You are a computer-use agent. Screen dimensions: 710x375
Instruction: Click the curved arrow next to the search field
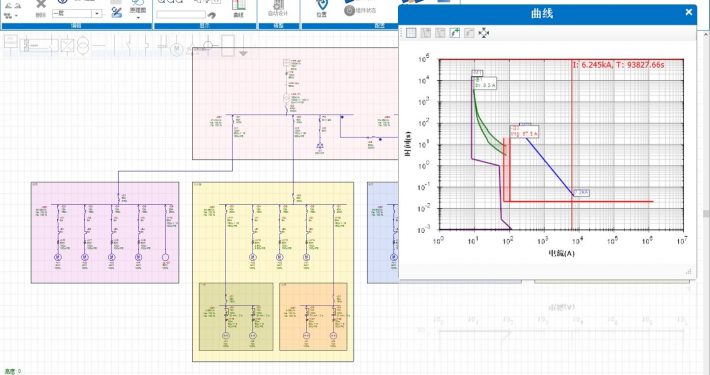(212, 15)
